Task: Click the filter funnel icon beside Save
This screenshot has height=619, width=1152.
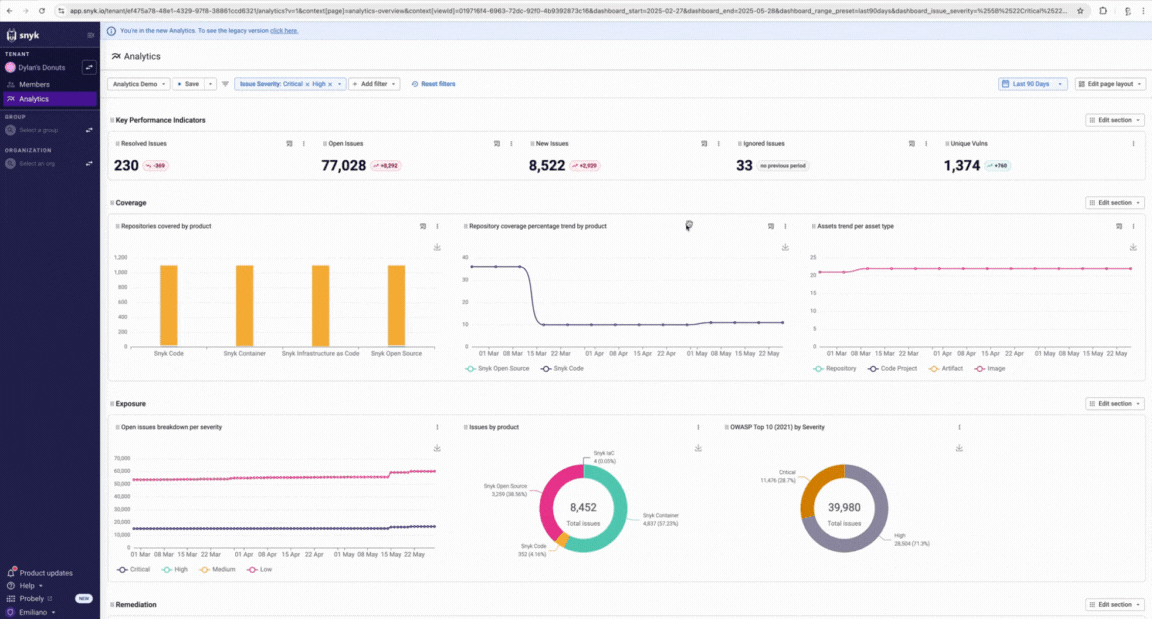Action: coord(226,84)
